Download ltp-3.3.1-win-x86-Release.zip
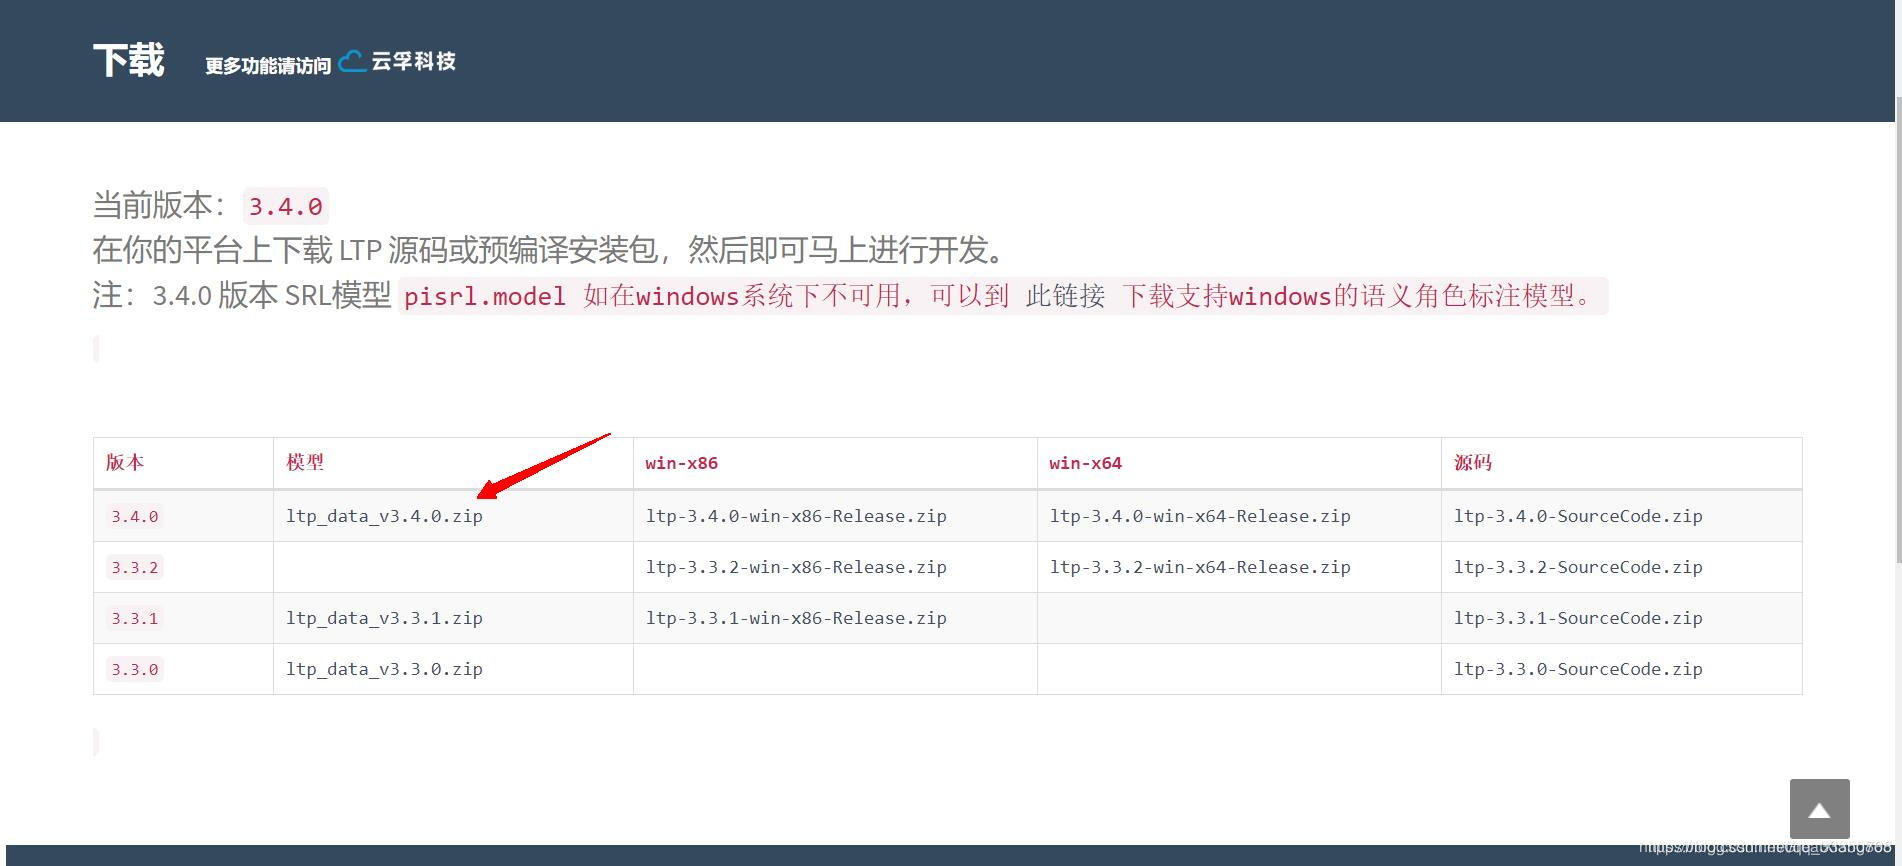Screen dimensions: 1902x866 tap(796, 618)
